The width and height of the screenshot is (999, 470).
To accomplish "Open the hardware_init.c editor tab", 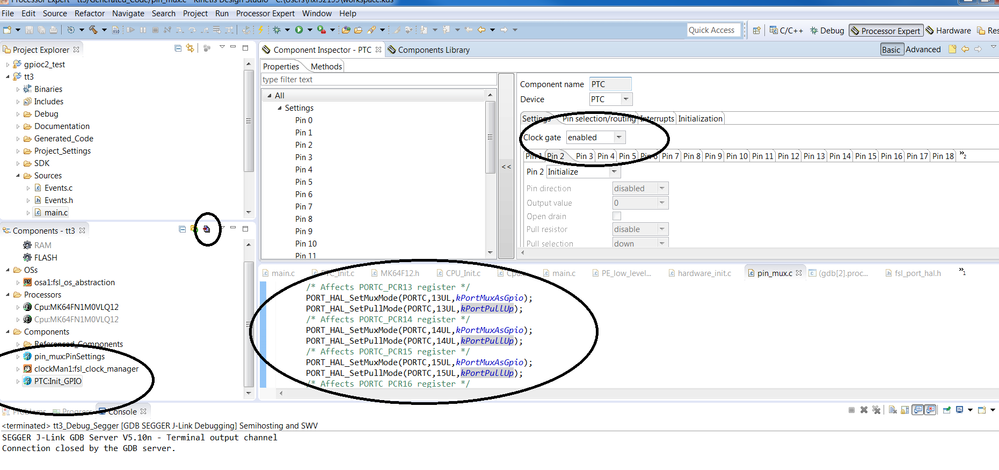I will click(x=700, y=273).
